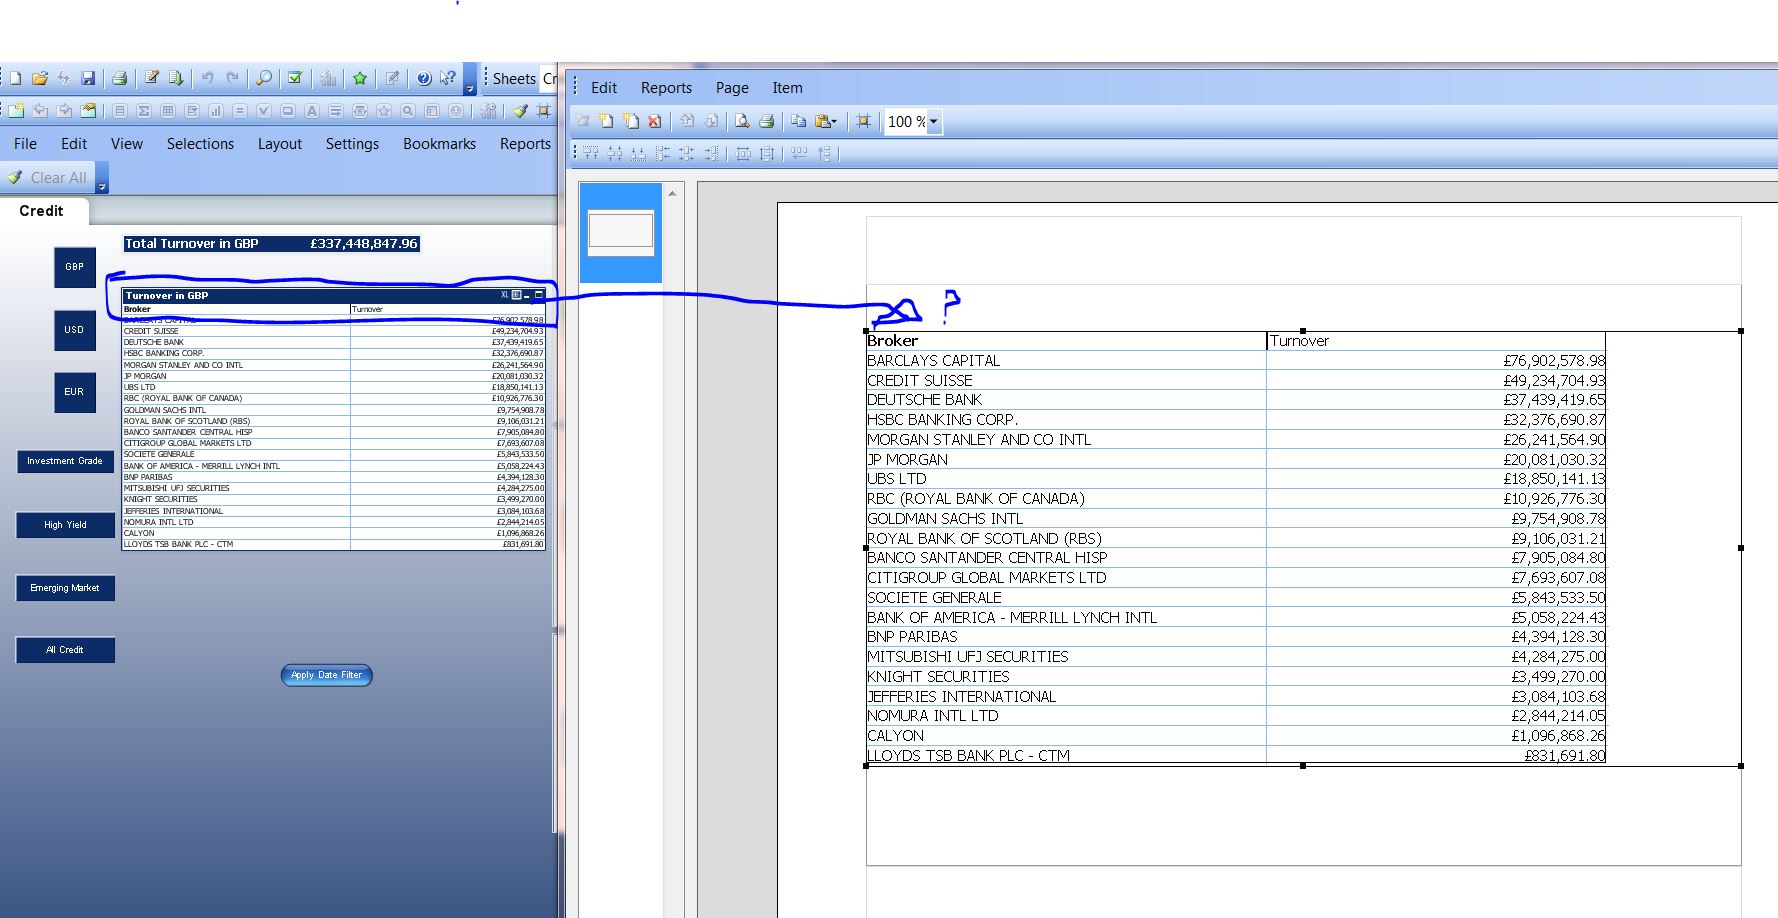Image resolution: width=1778 pixels, height=918 pixels.
Task: Create a Statistics Box with the sigma icon
Action: pos(144,111)
